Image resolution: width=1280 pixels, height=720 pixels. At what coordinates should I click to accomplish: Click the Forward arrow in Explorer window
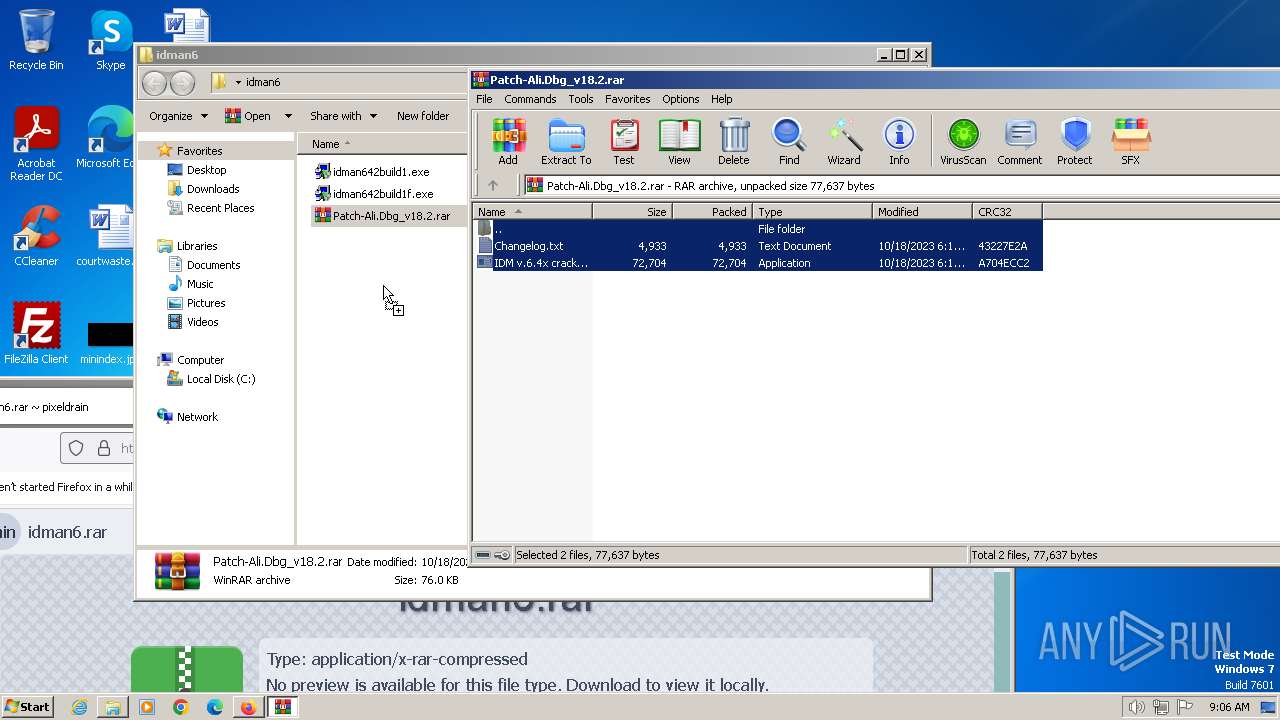182,82
